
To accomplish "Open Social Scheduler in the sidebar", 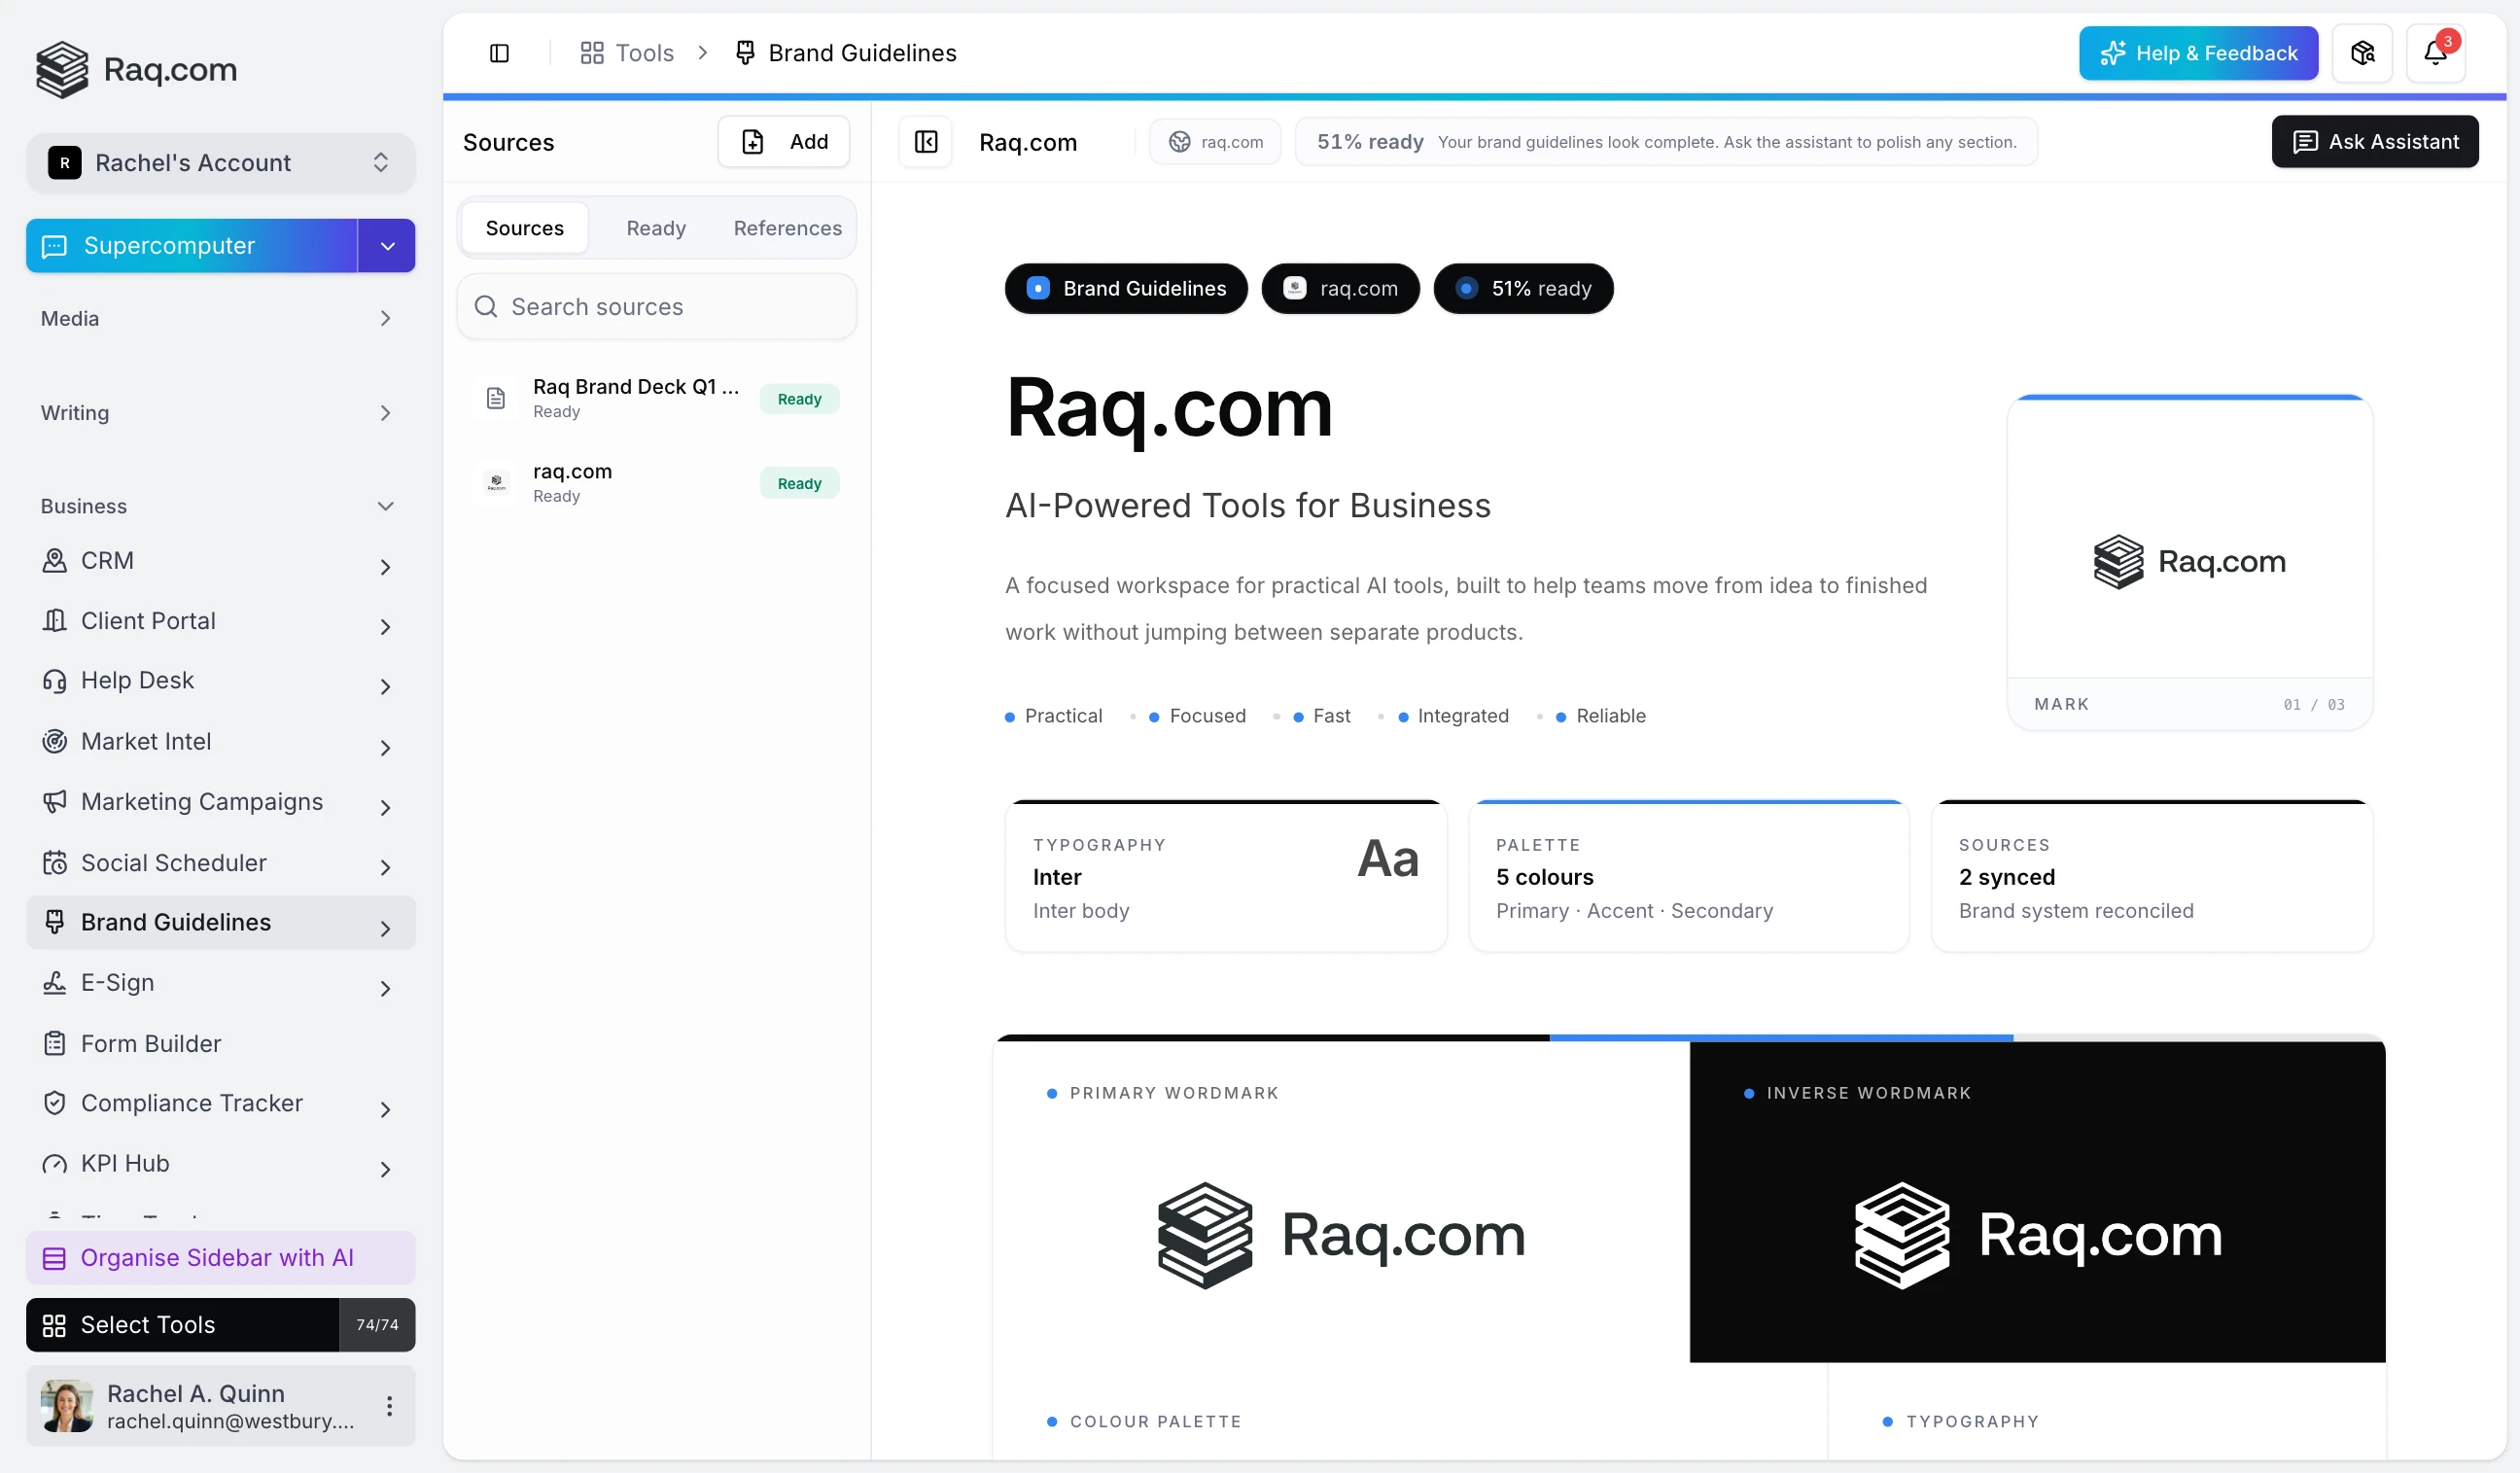I will 221,863.
